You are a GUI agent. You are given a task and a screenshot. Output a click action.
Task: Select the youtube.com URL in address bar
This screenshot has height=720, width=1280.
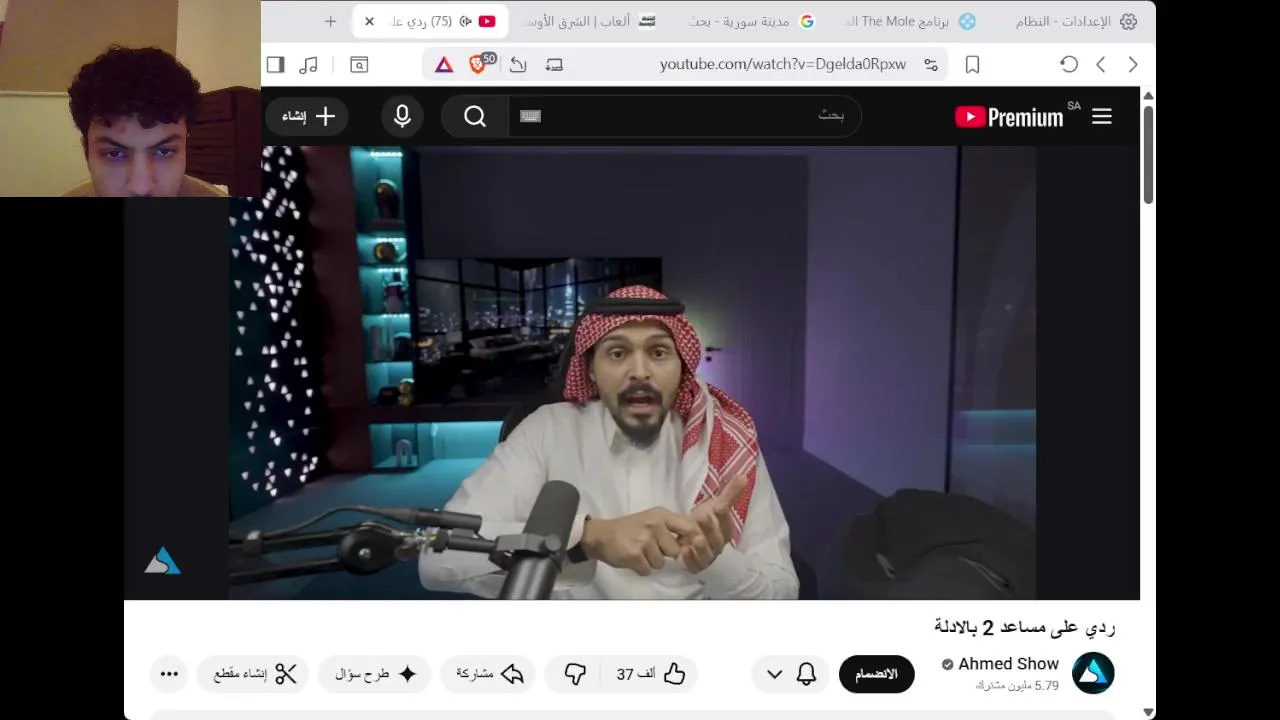tap(783, 64)
